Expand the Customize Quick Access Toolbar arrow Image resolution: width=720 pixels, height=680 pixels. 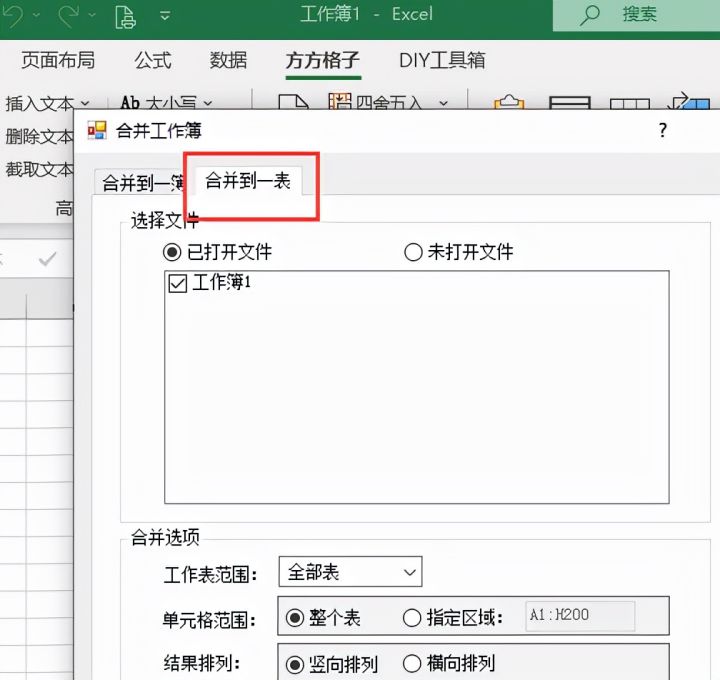165,16
